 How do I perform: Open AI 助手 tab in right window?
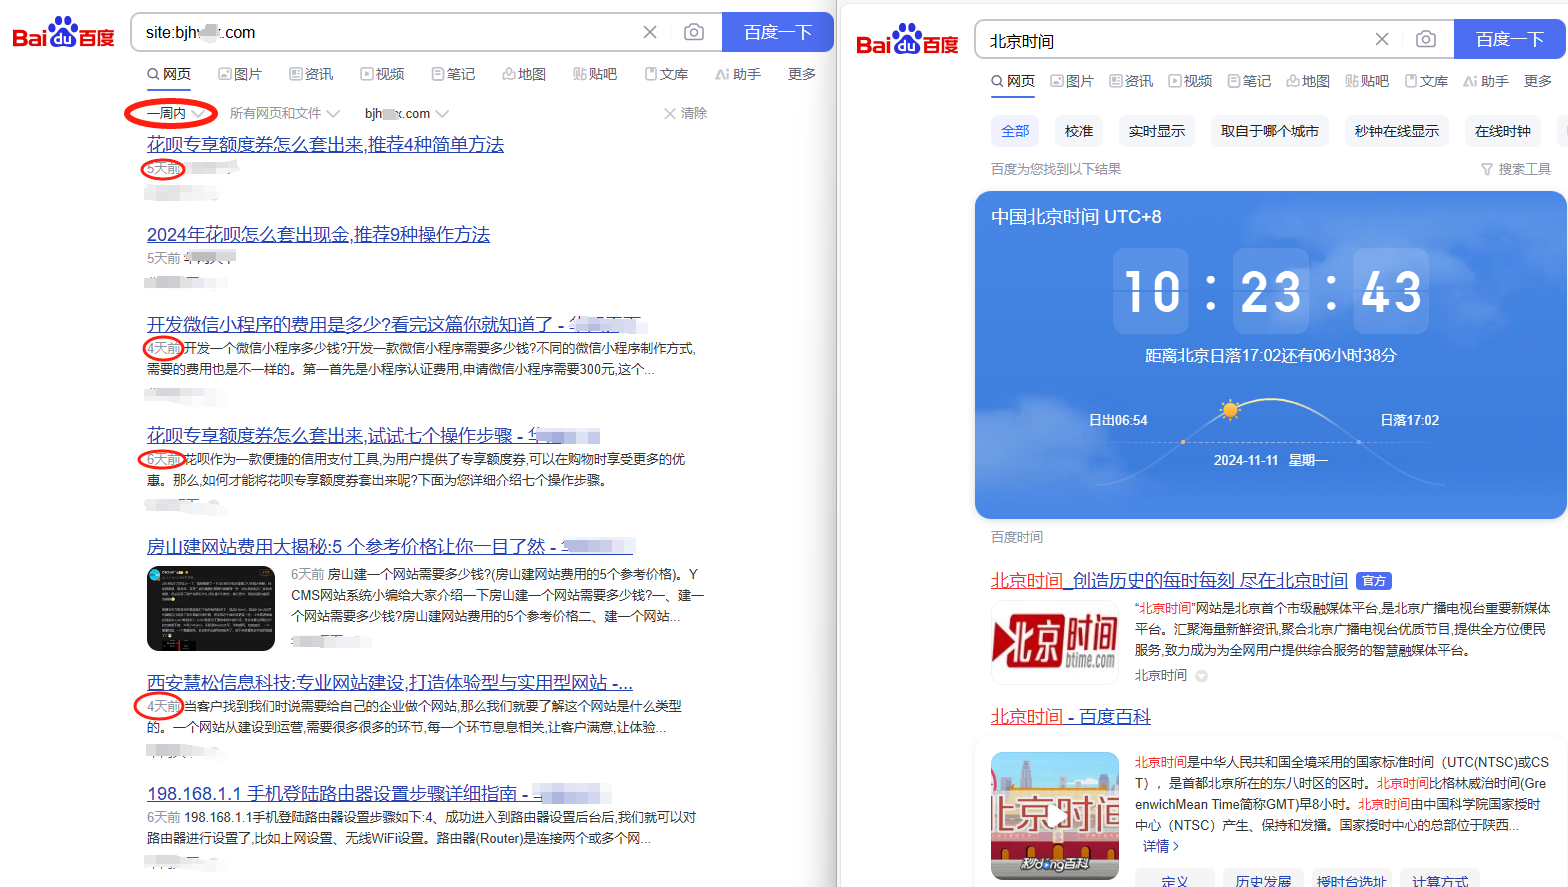1486,81
